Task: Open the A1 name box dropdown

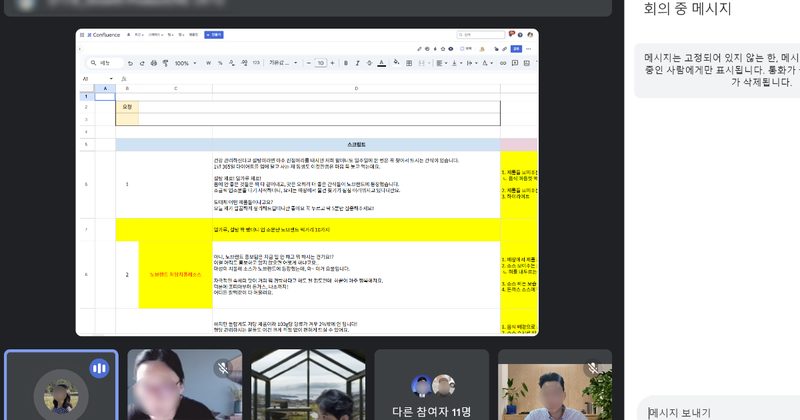Action: 111,79
